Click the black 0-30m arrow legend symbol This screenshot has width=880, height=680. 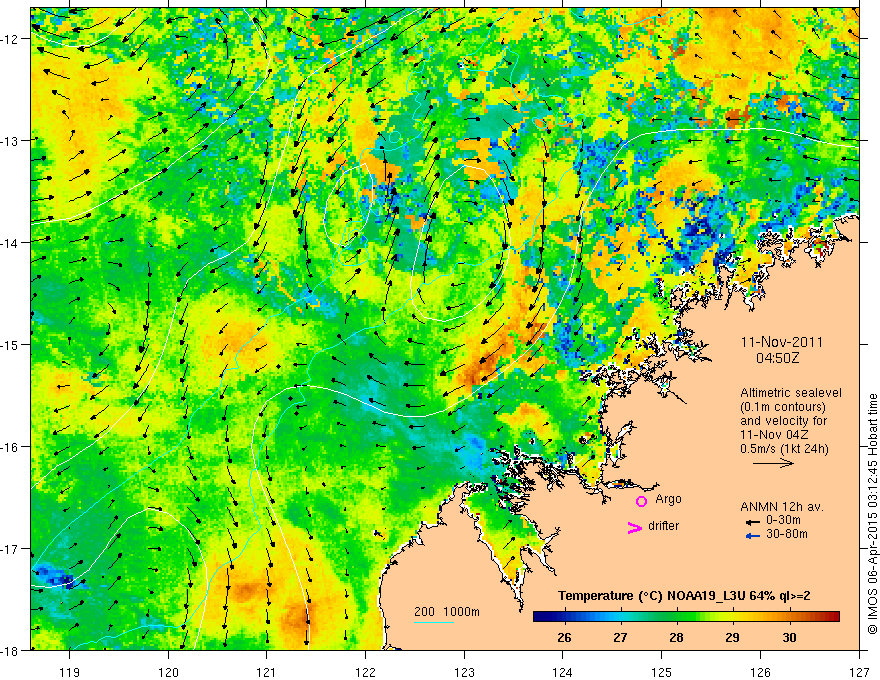[753, 522]
